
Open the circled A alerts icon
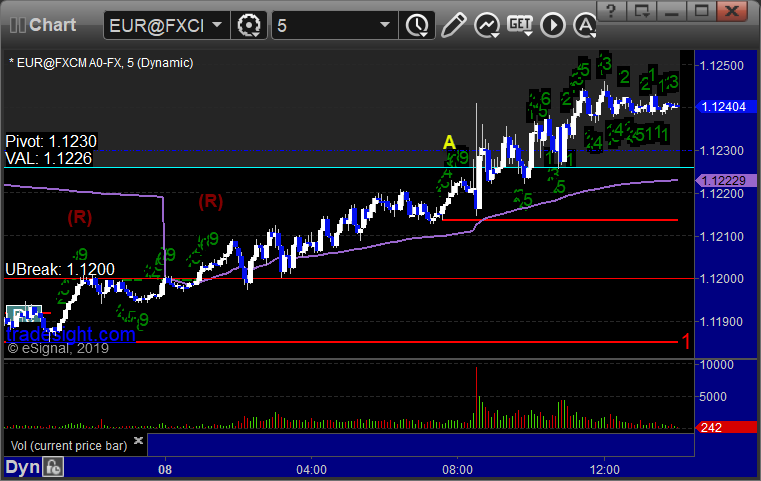[x=585, y=25]
